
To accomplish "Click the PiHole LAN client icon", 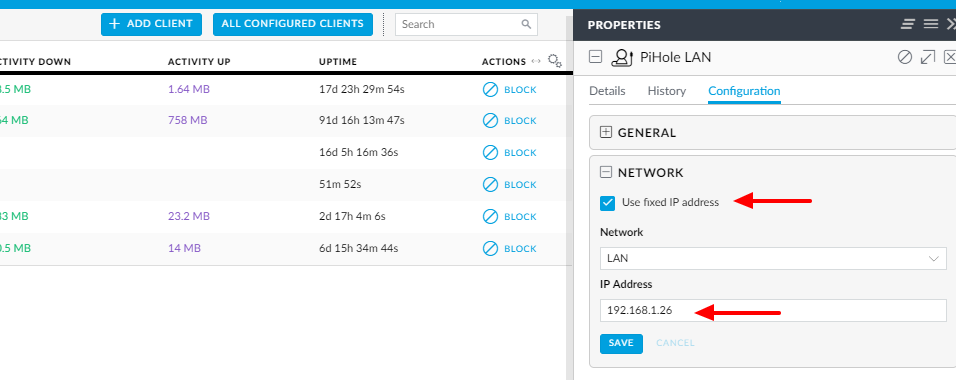I will (622, 57).
